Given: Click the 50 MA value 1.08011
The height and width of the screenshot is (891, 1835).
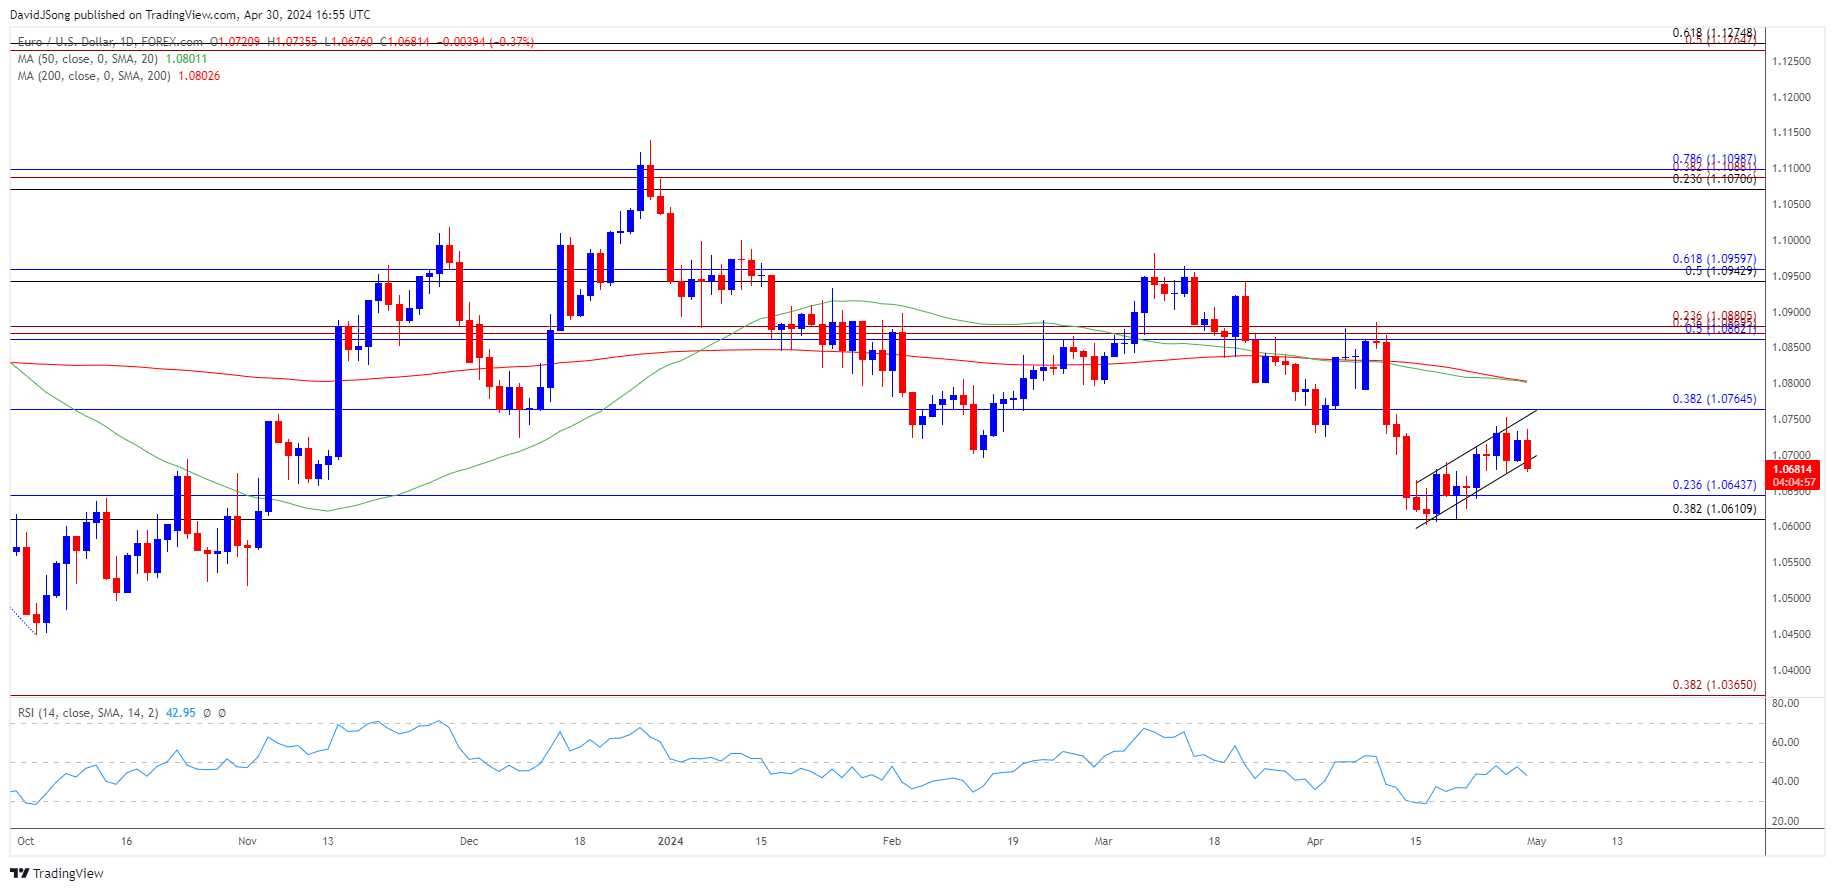Looking at the screenshot, I should point(186,59).
